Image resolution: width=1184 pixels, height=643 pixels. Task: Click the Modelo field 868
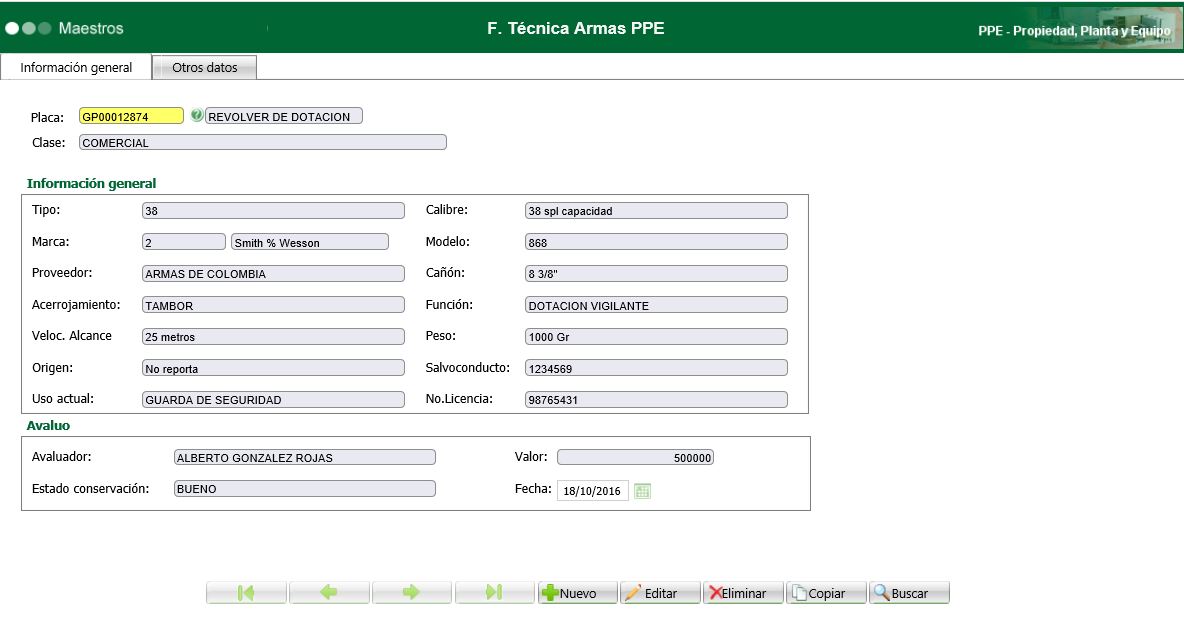coord(656,242)
